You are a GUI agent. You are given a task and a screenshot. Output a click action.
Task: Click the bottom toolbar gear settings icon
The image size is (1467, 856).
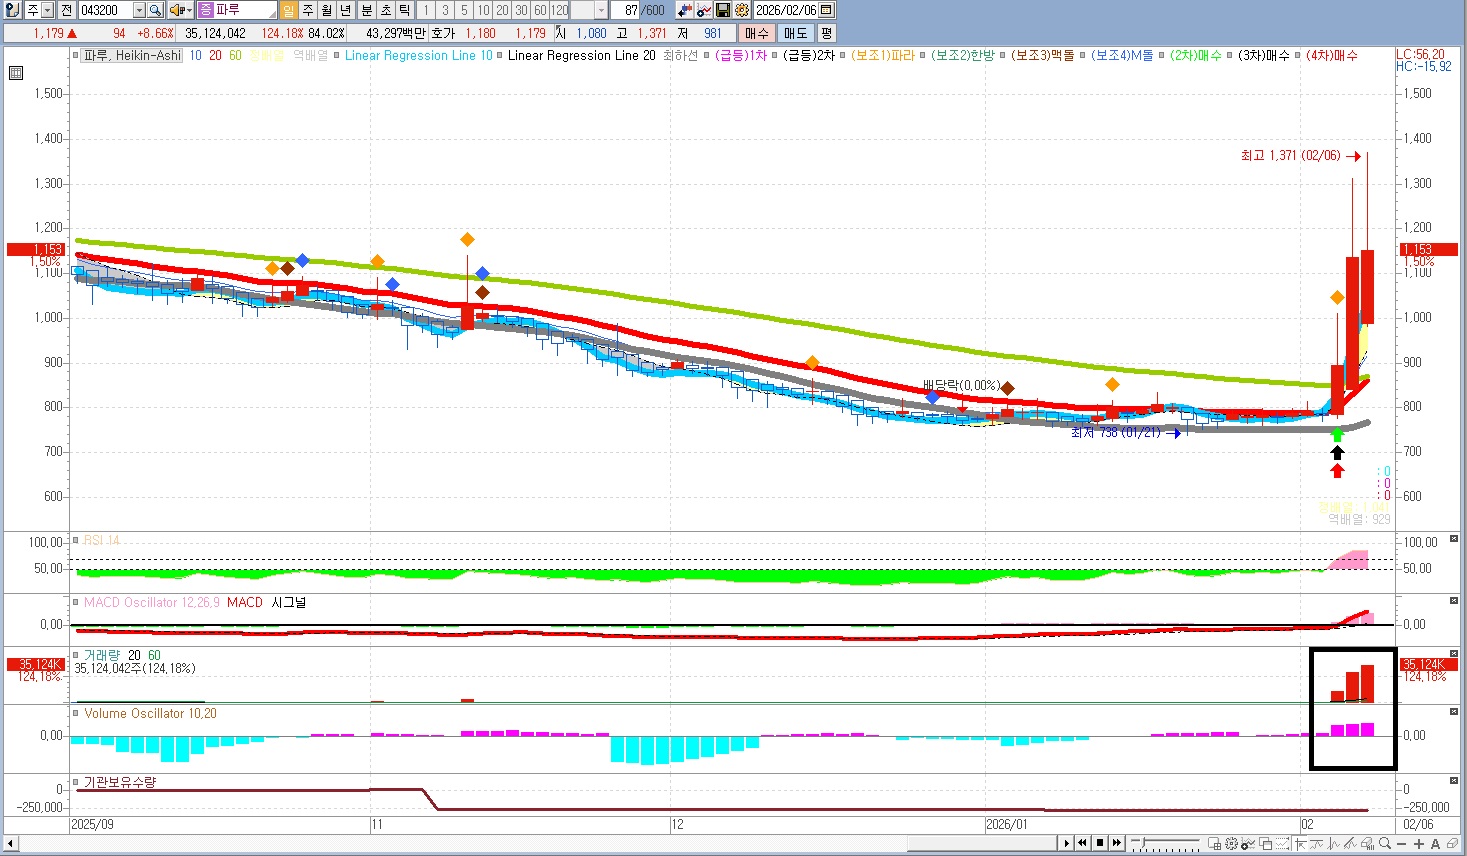1231,843
